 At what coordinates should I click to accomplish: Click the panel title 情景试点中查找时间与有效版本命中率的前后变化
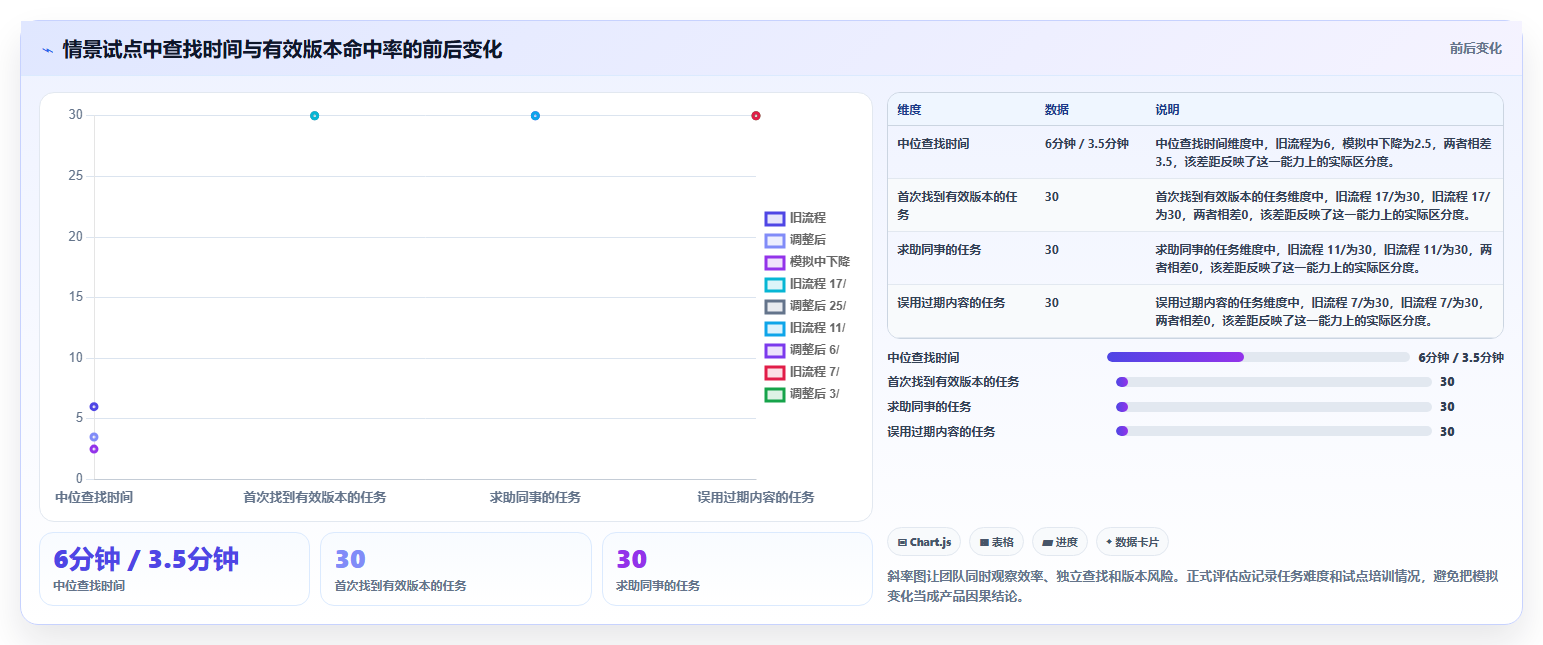pos(282,50)
